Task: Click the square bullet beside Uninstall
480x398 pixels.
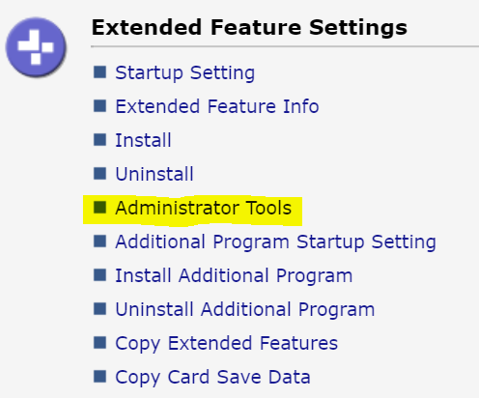Action: tap(100, 174)
